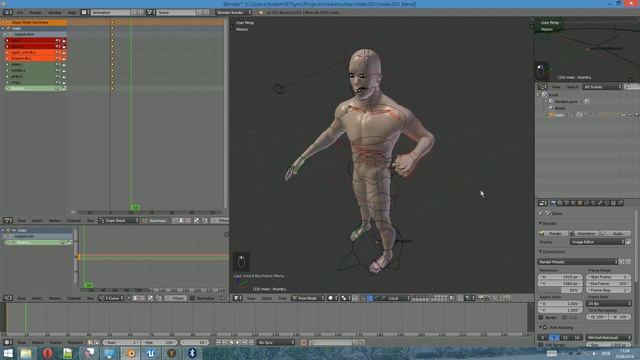Open the Info editor type selector icon
Image resolution: width=640 pixels, height=360 pixels.
[8, 12]
